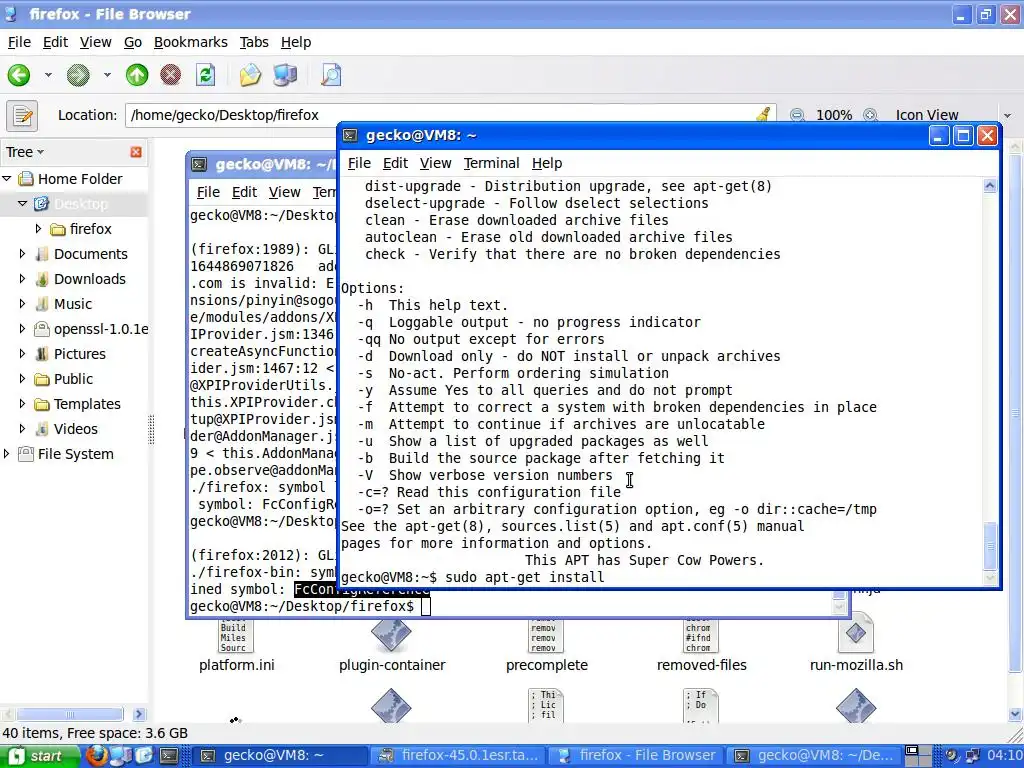Click the front terminal's scrollbar up arrow
The width and height of the screenshot is (1024, 768).
[x=990, y=186]
